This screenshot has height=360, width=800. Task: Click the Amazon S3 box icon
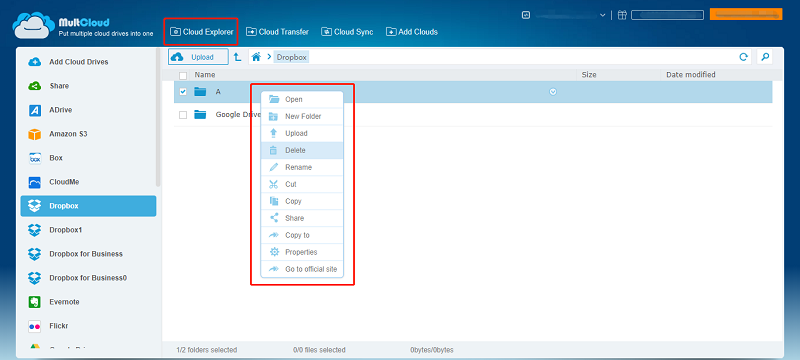tap(34, 134)
